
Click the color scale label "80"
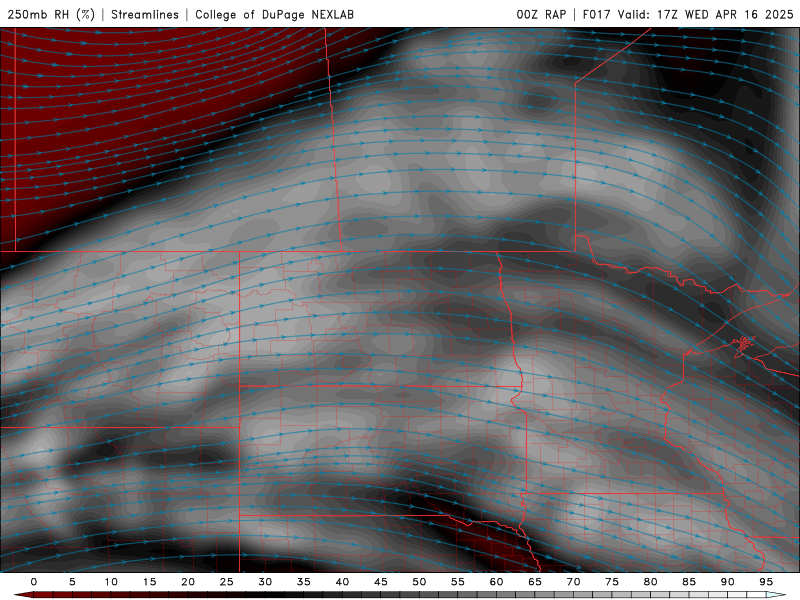[650, 582]
